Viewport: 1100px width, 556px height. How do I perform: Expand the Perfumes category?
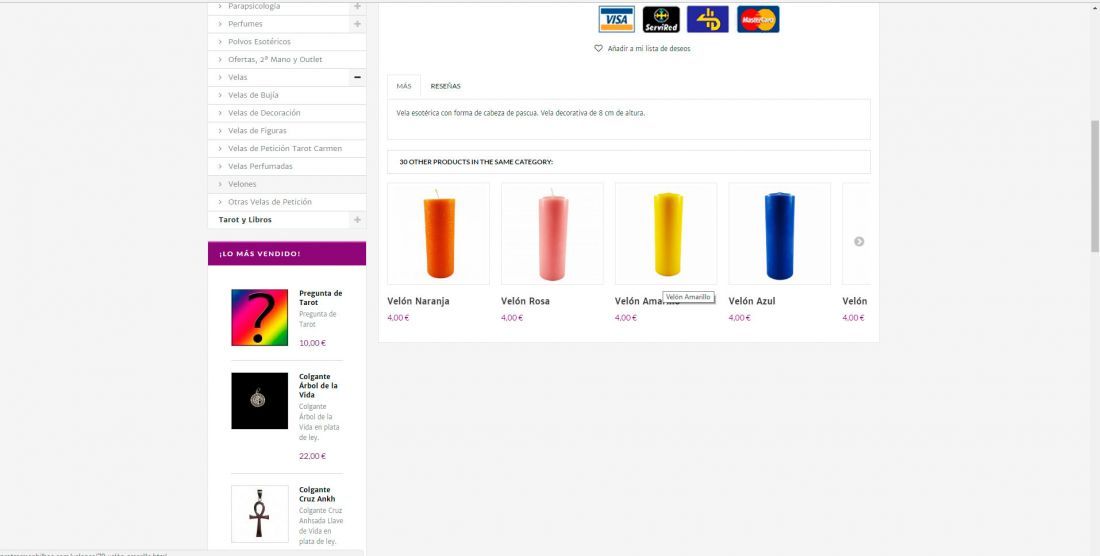357,23
